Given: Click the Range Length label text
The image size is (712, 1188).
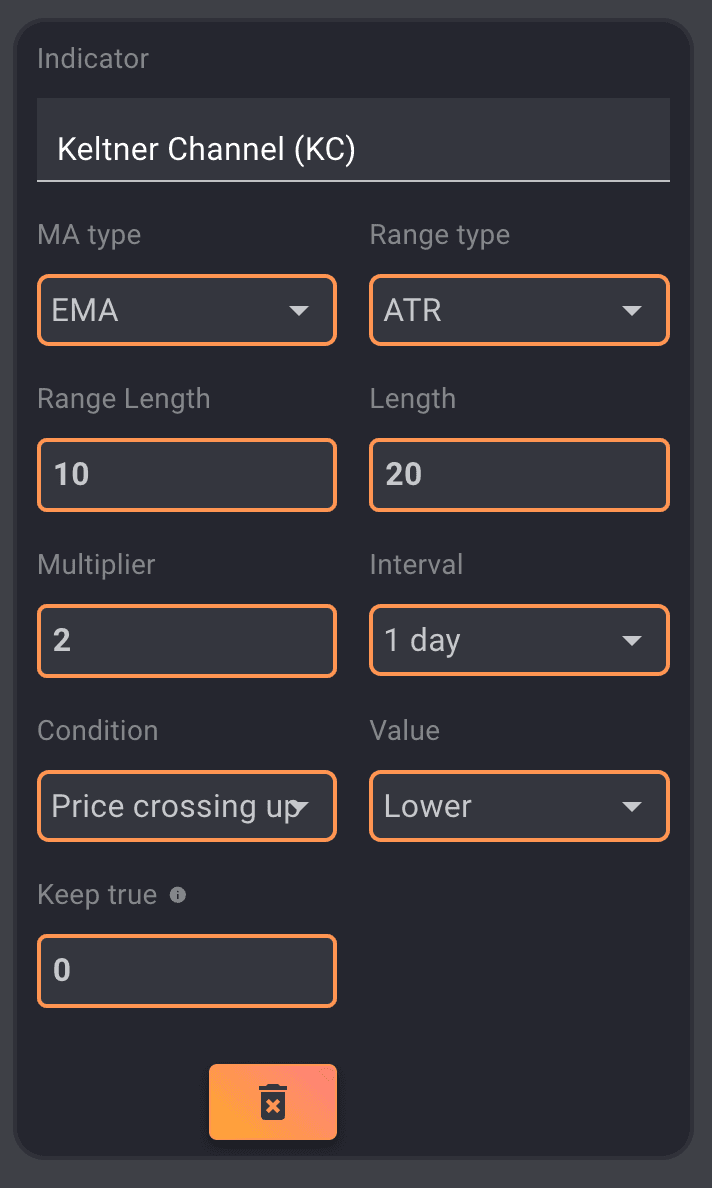Looking at the screenshot, I should coord(124,399).
